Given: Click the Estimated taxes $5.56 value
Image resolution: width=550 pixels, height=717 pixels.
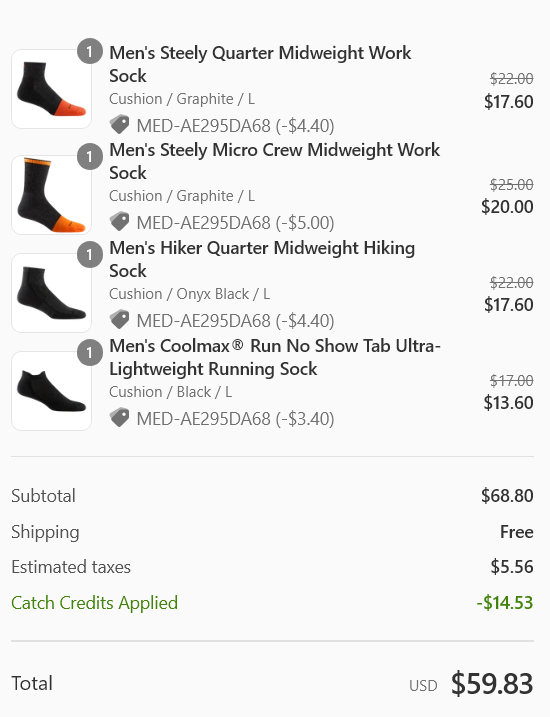Looking at the screenshot, I should click(512, 567).
